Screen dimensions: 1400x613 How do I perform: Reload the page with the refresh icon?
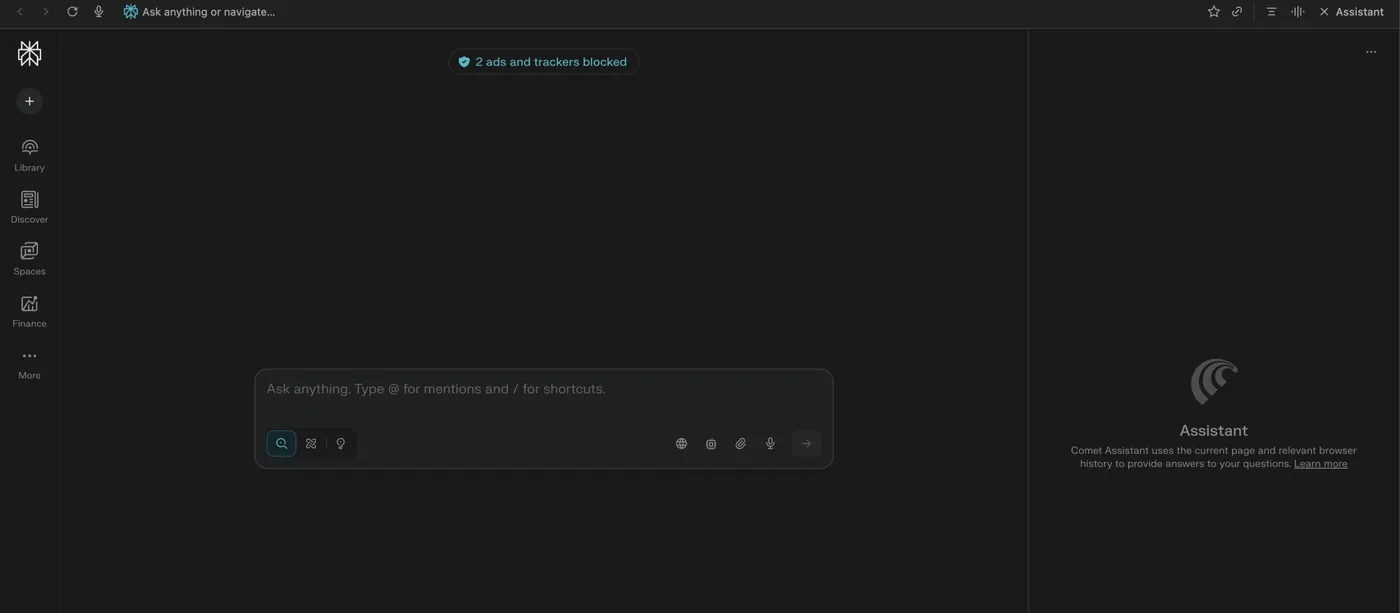coord(72,11)
